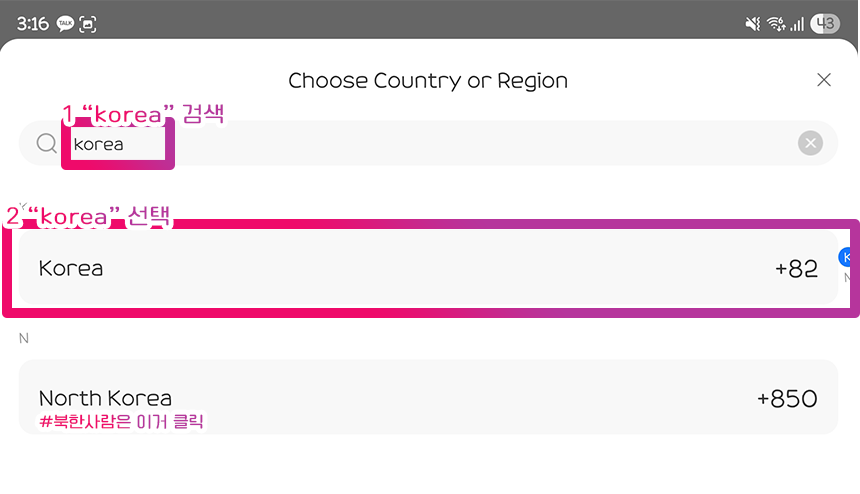Screen dimensions: 860x494
Task: Click the magnifier search icon
Action: [46, 144]
